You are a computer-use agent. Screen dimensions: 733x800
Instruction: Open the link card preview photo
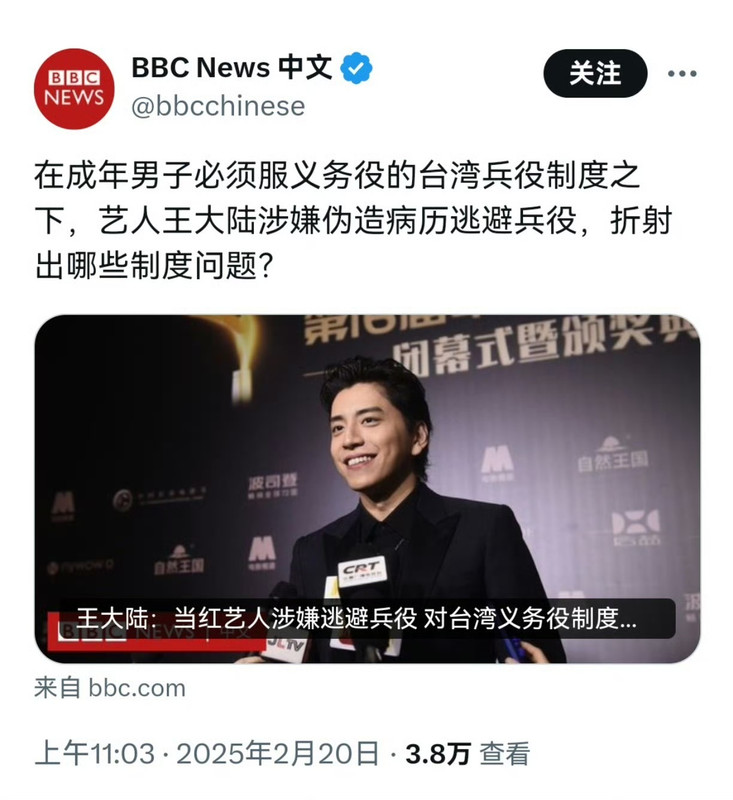click(367, 489)
